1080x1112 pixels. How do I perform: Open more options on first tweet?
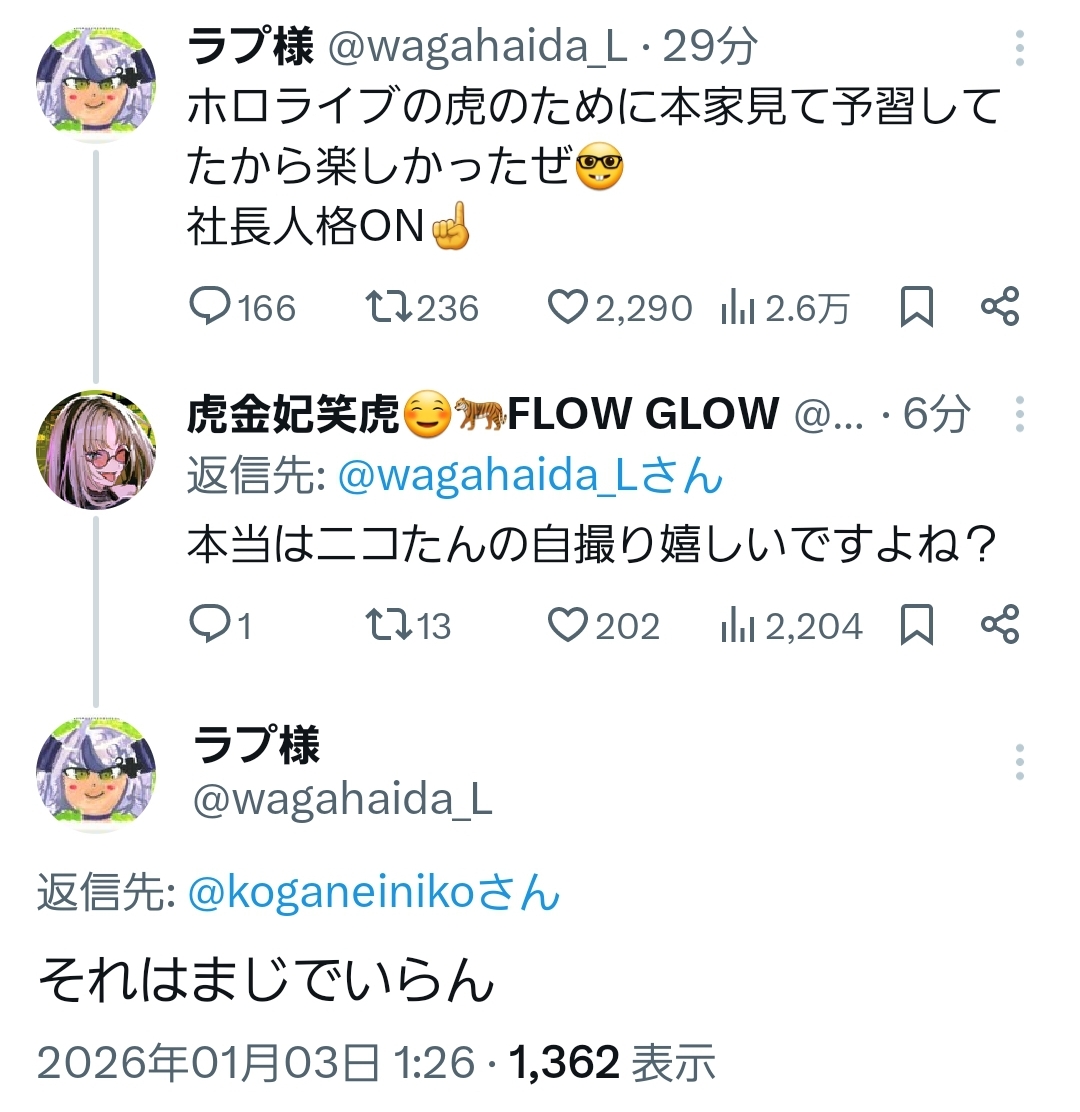click(x=1019, y=48)
